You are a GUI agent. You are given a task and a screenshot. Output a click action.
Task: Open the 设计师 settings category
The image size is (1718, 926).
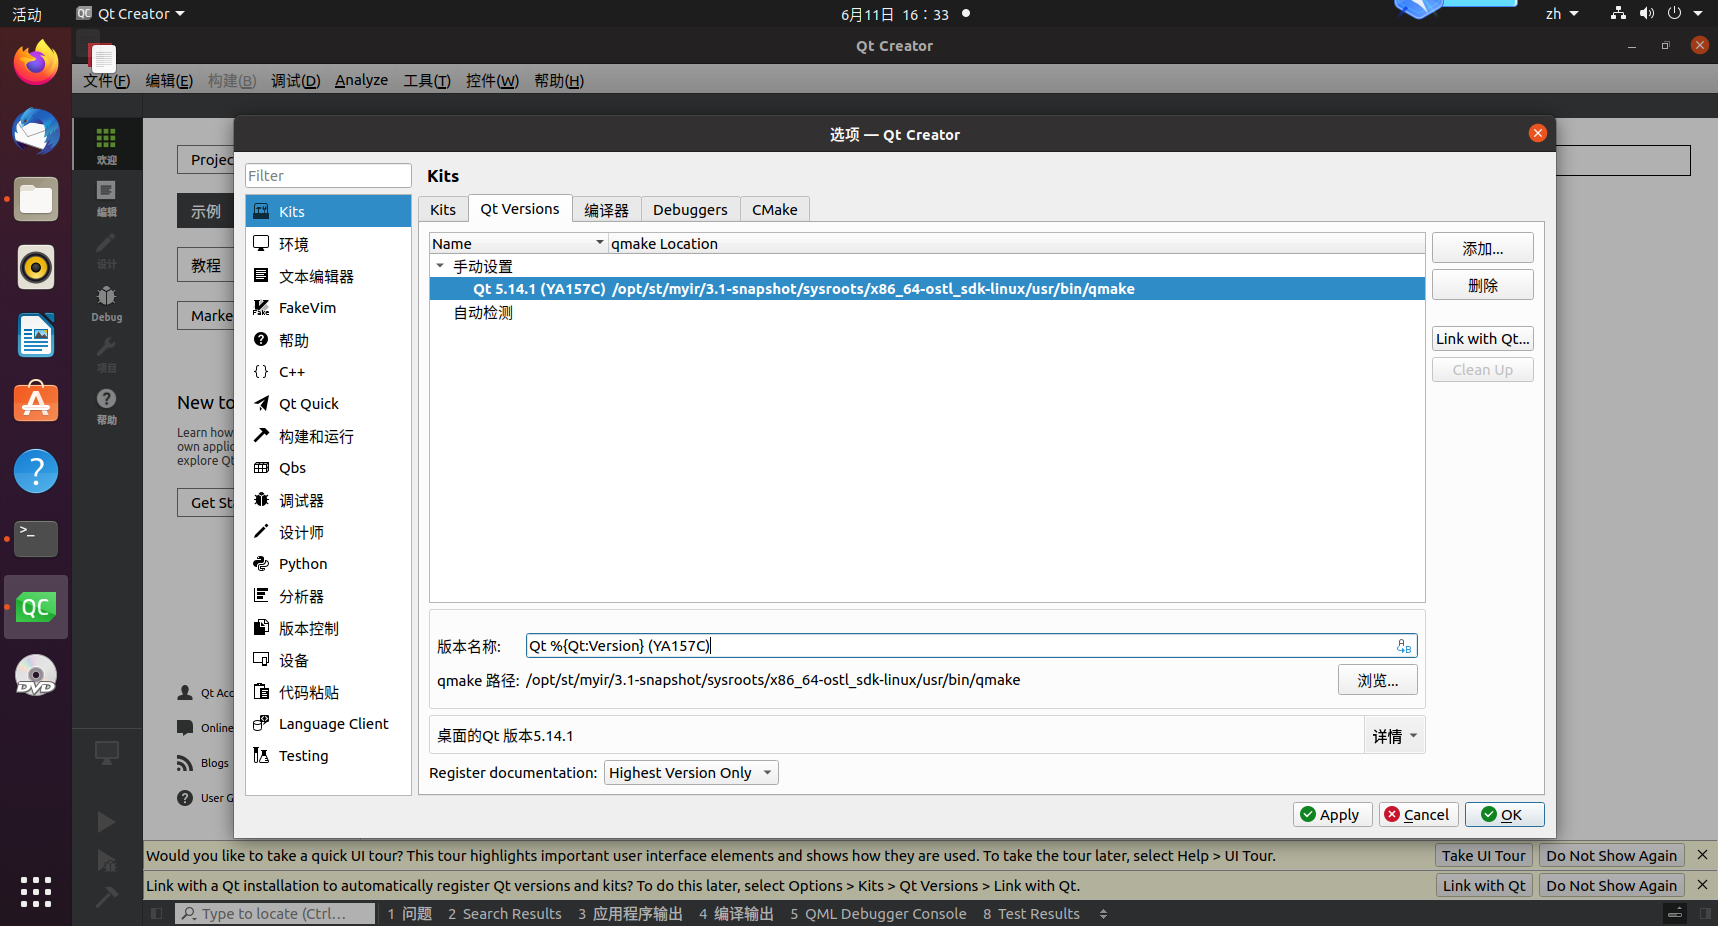(x=328, y=532)
